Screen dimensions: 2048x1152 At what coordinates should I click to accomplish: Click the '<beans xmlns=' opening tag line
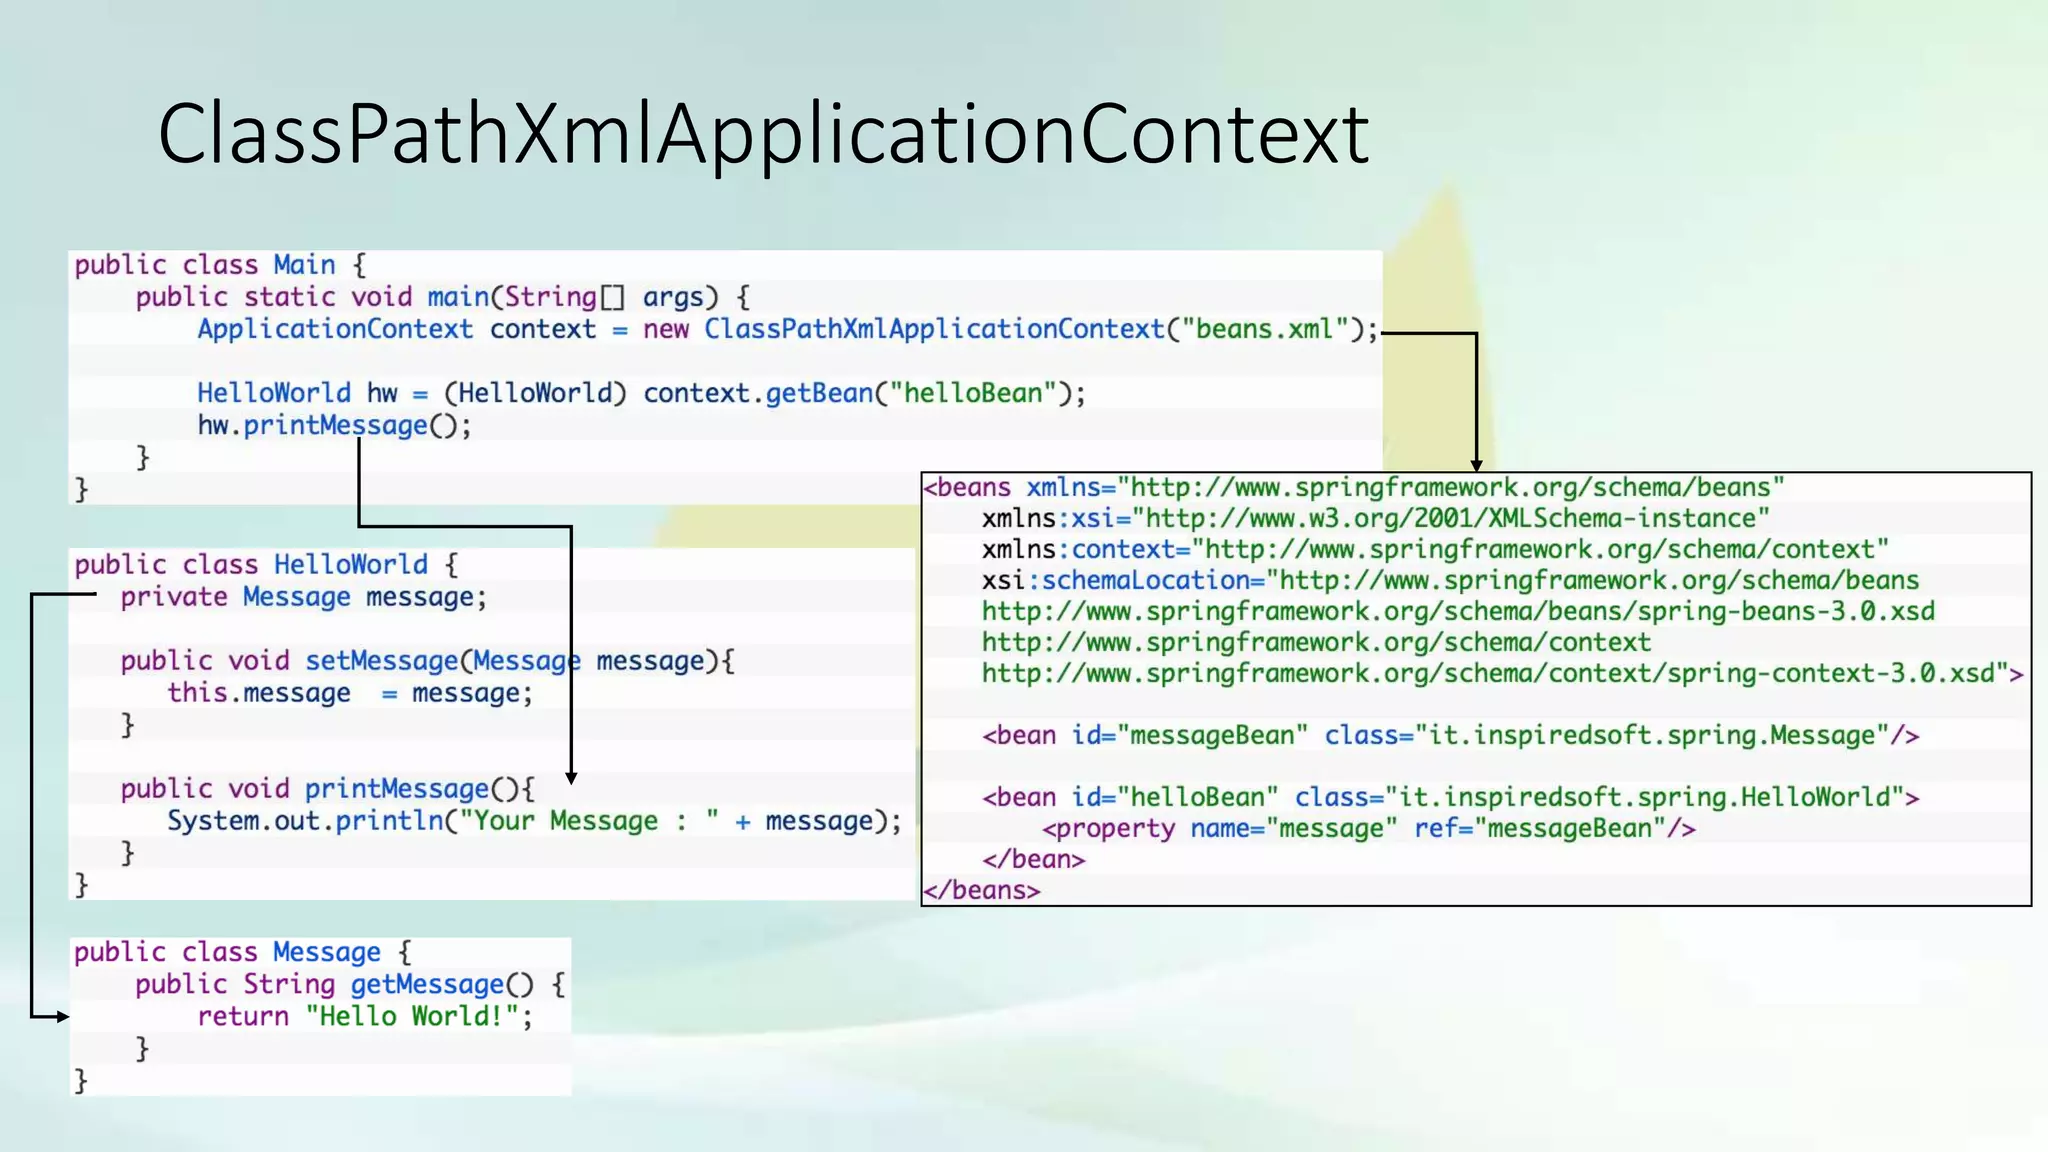(x=1354, y=487)
